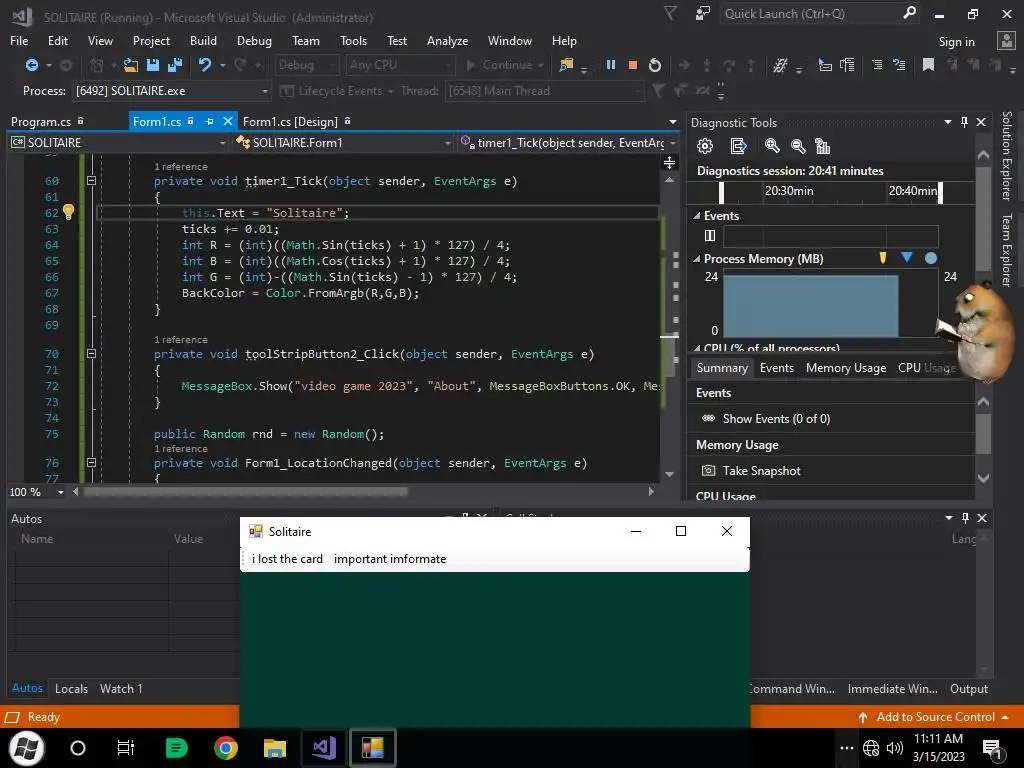Viewport: 1024px width, 768px height.
Task: Close the Form1.cs tab
Action: (x=228, y=121)
